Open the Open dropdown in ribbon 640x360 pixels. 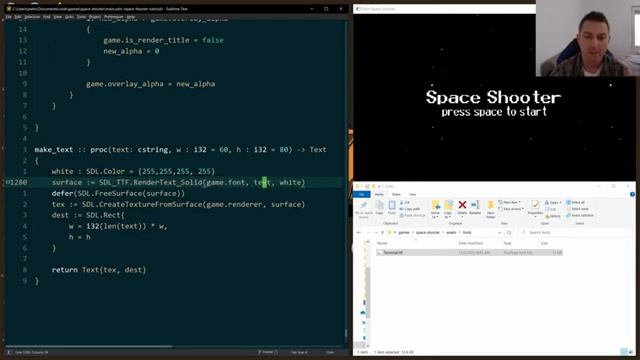pyautogui.click(x=552, y=202)
